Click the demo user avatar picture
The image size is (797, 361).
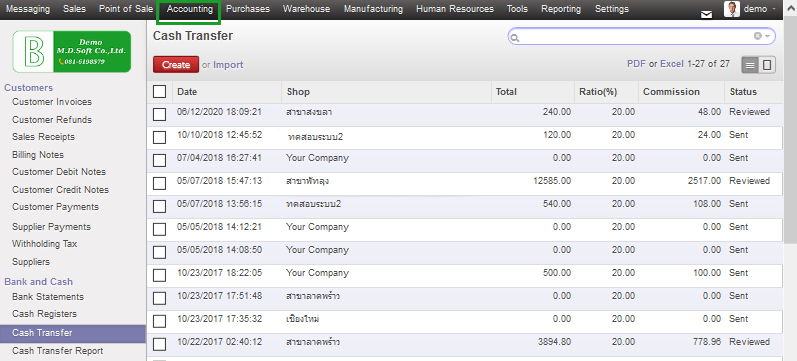732,9
